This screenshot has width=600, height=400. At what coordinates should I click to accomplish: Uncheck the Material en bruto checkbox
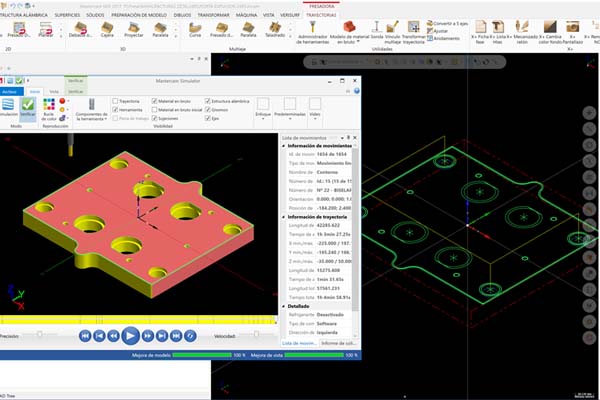(154, 101)
